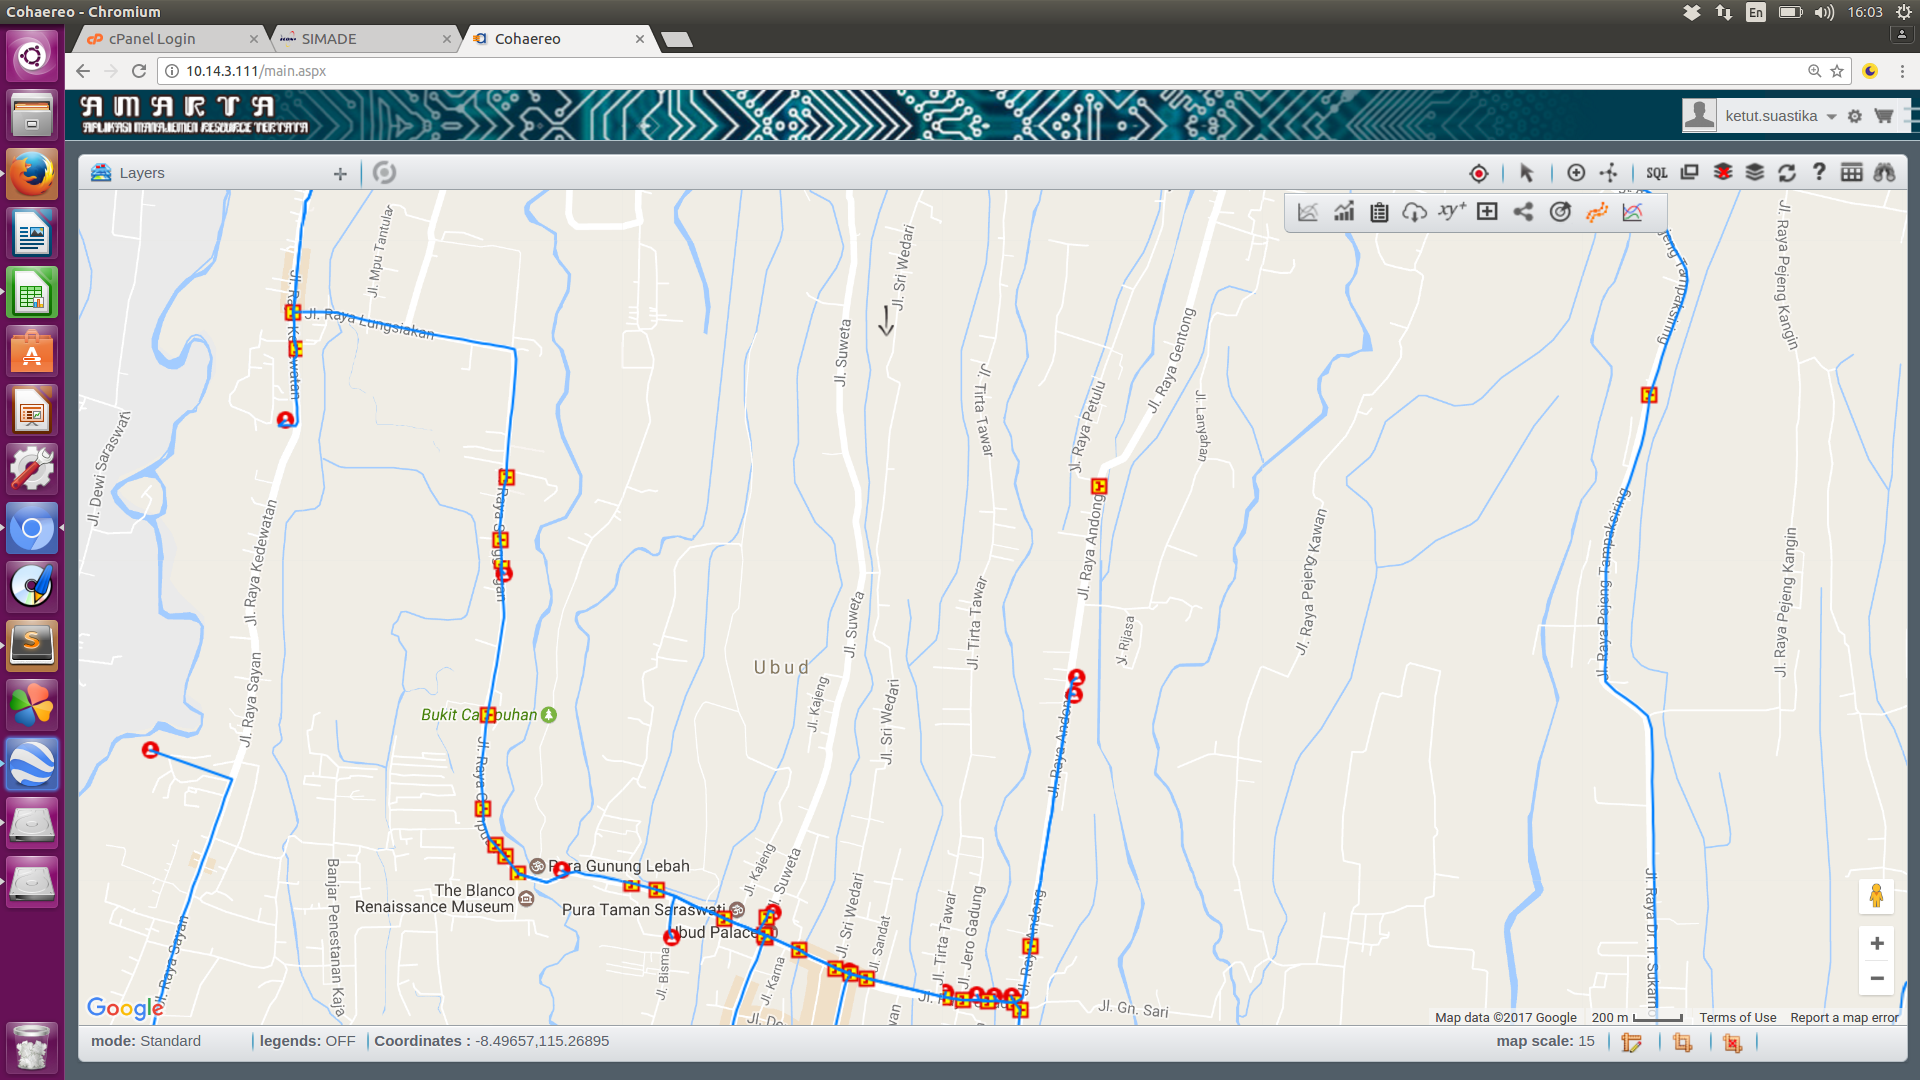The width and height of the screenshot is (1920, 1080).
Task: Click the refresh arrows toolbar icon
Action: [x=1787, y=173]
